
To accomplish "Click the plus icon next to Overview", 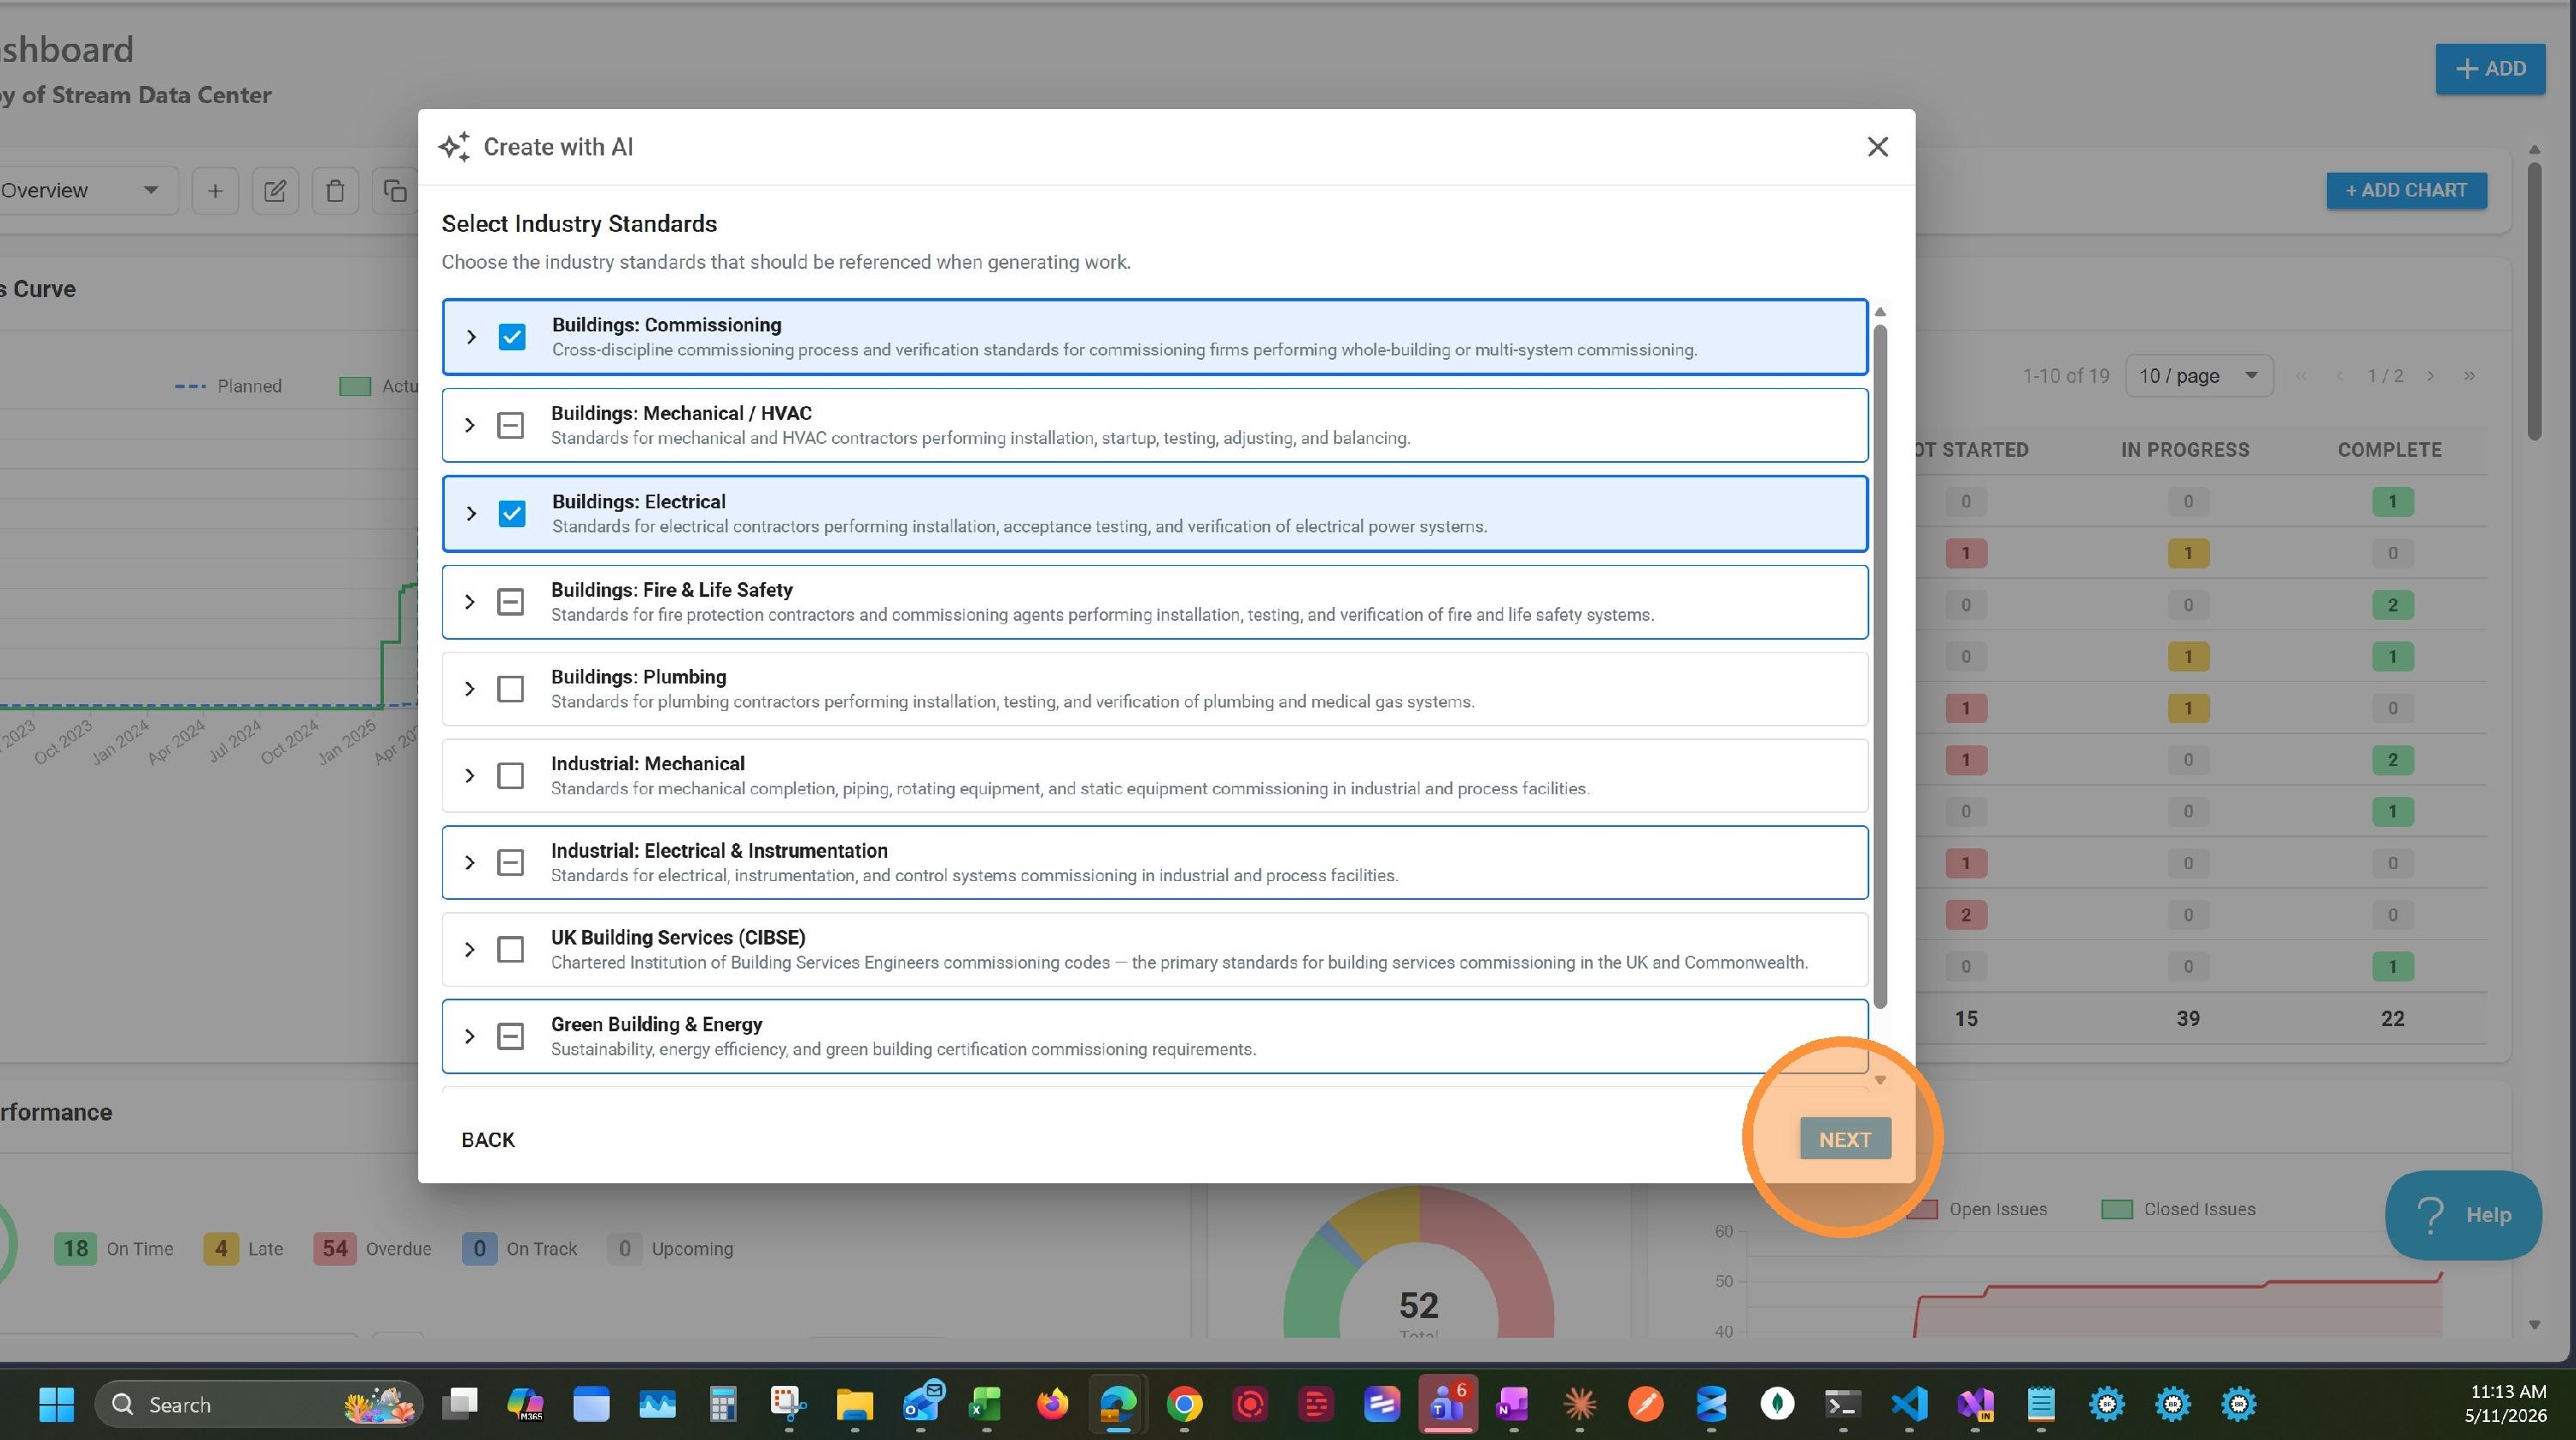I will tap(215, 190).
